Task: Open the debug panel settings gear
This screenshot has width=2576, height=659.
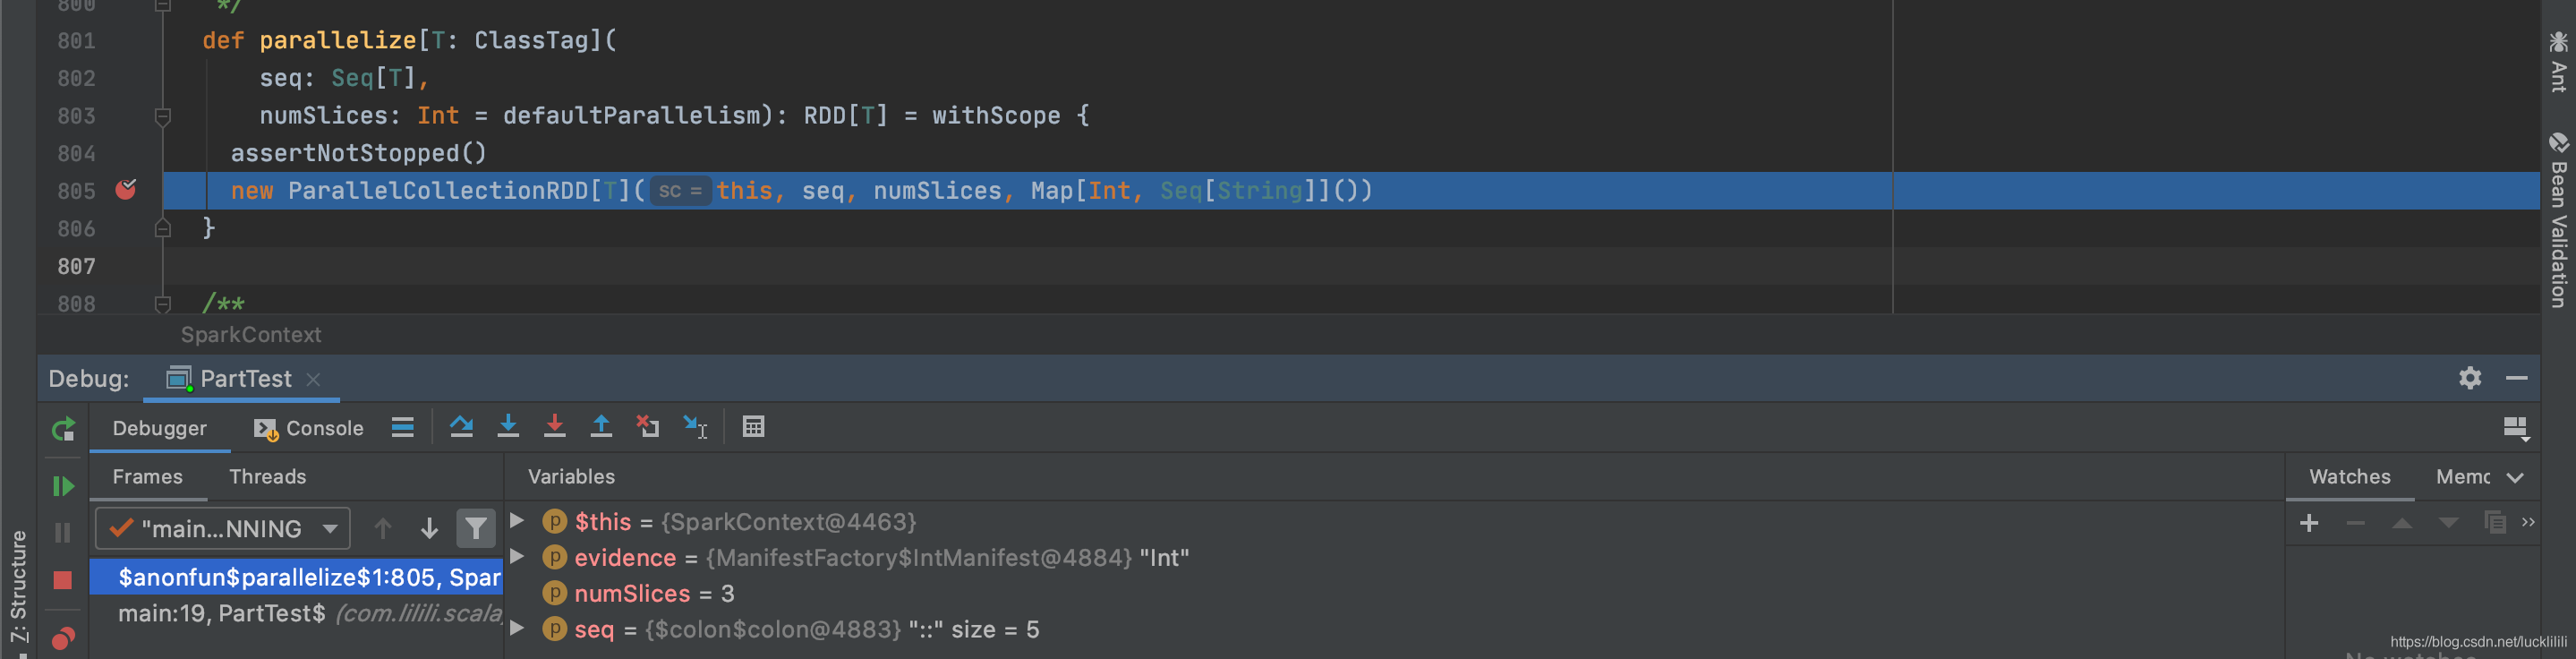Action: (2470, 378)
